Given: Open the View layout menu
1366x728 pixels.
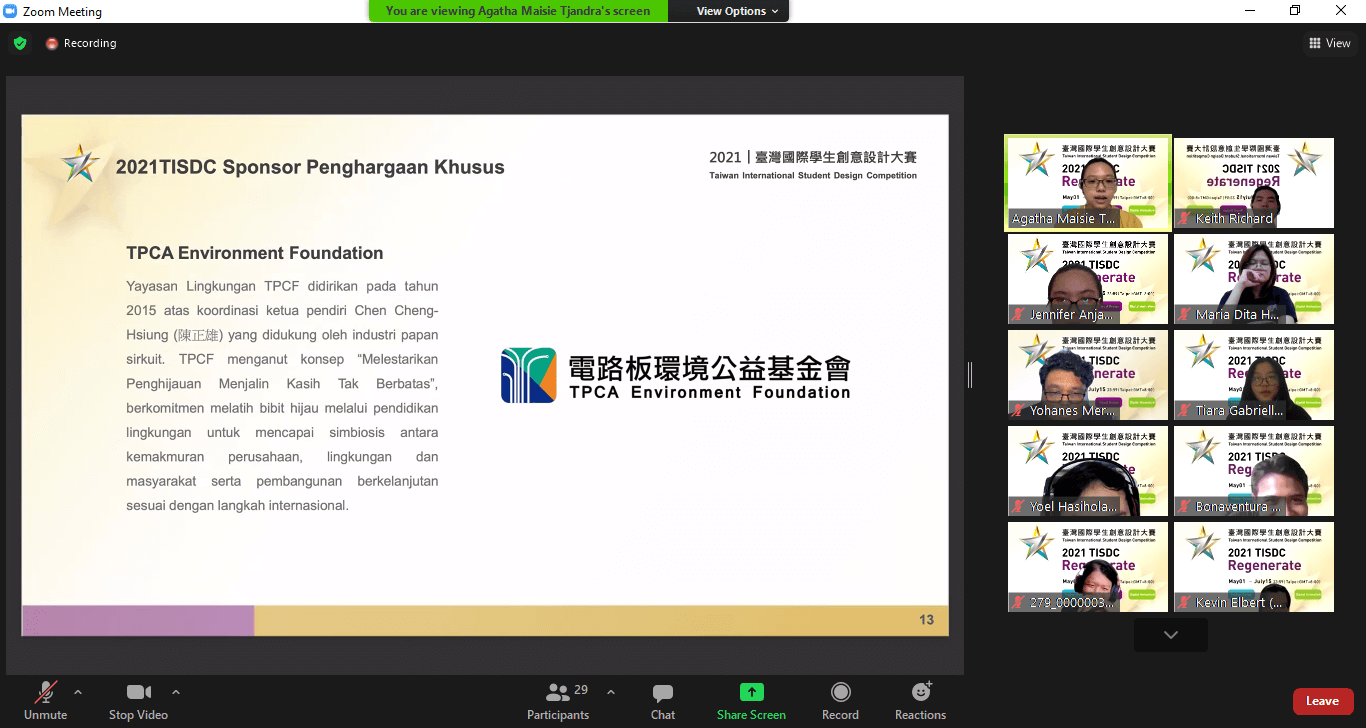Looking at the screenshot, I should click(1329, 43).
